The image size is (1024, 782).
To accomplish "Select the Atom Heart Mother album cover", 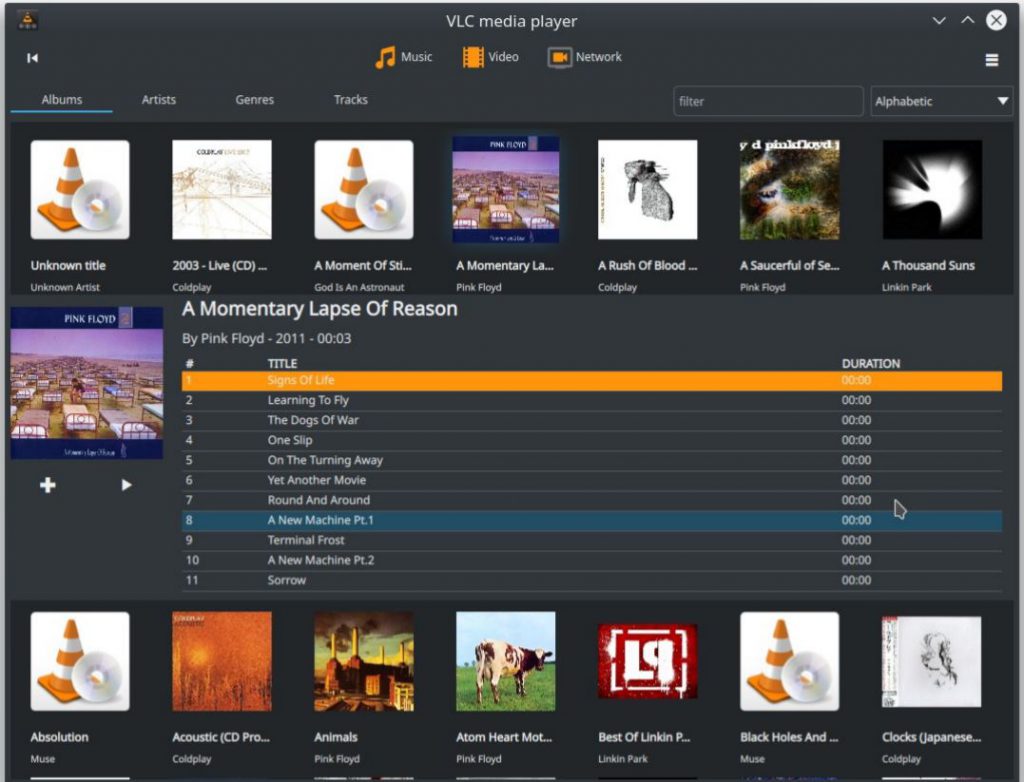I will [506, 661].
